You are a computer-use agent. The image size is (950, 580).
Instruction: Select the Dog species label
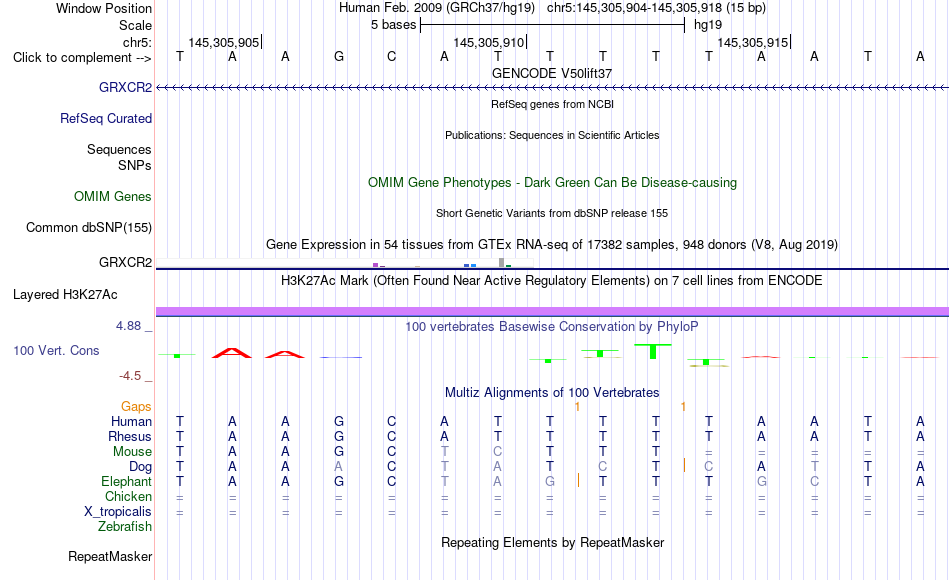tap(140, 467)
